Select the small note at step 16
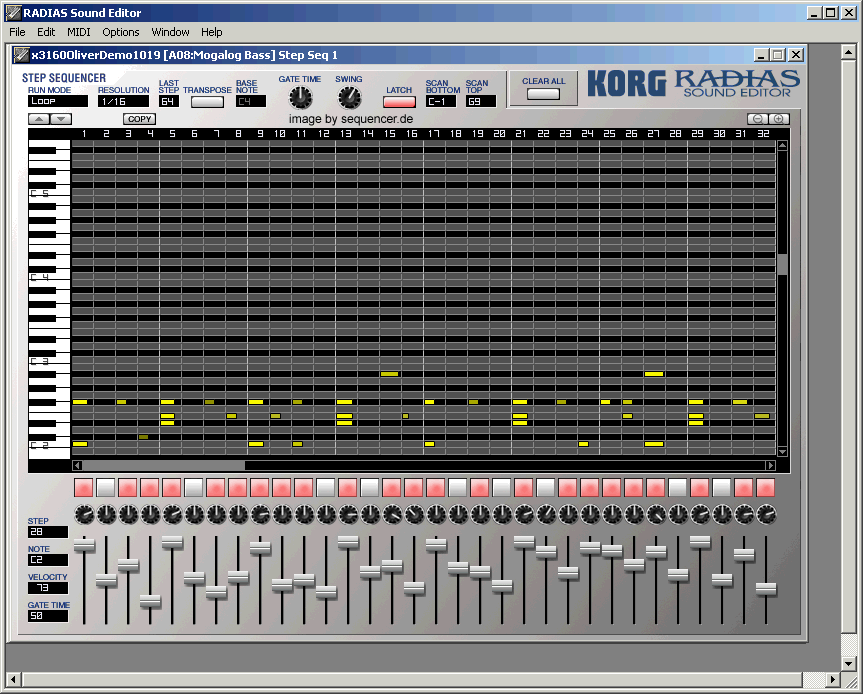Screen dimensions: 863x694 click(406, 416)
